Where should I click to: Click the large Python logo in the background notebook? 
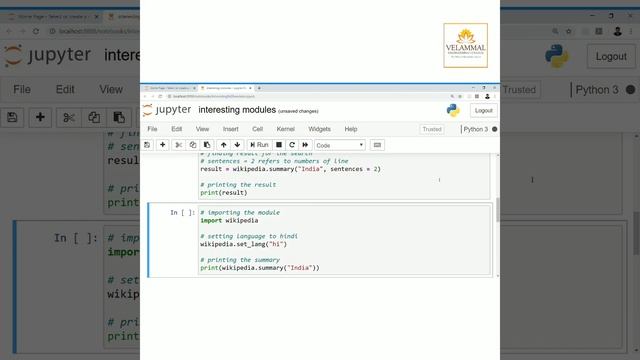click(x=557, y=56)
